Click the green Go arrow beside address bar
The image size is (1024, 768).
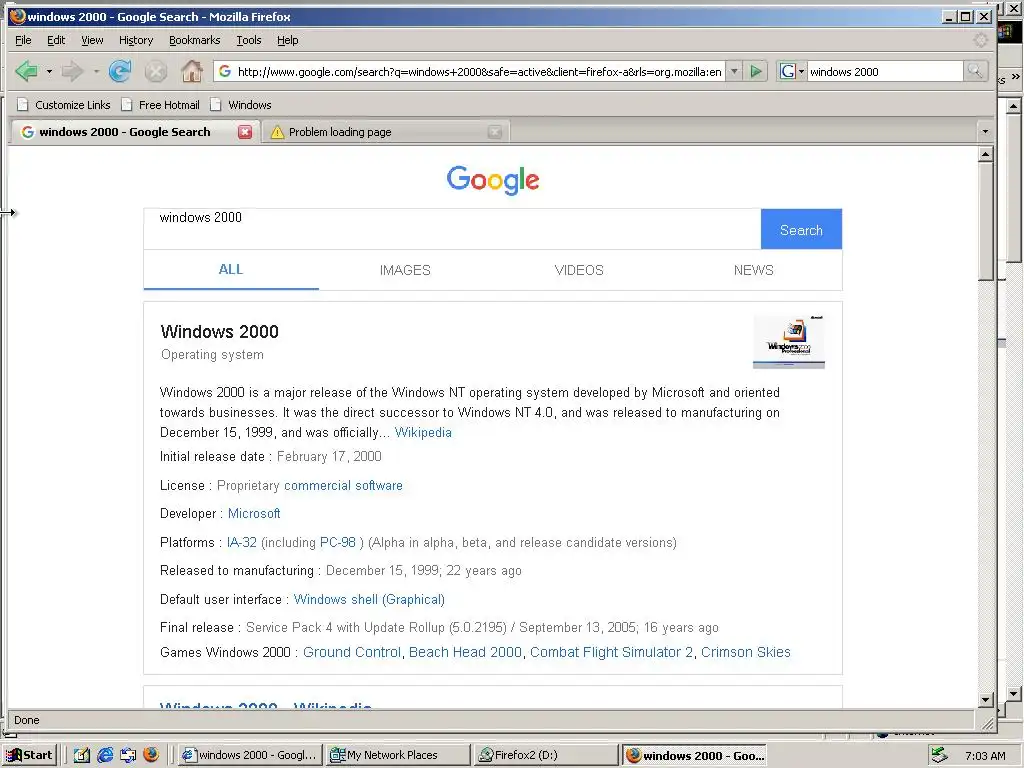pyautogui.click(x=756, y=71)
